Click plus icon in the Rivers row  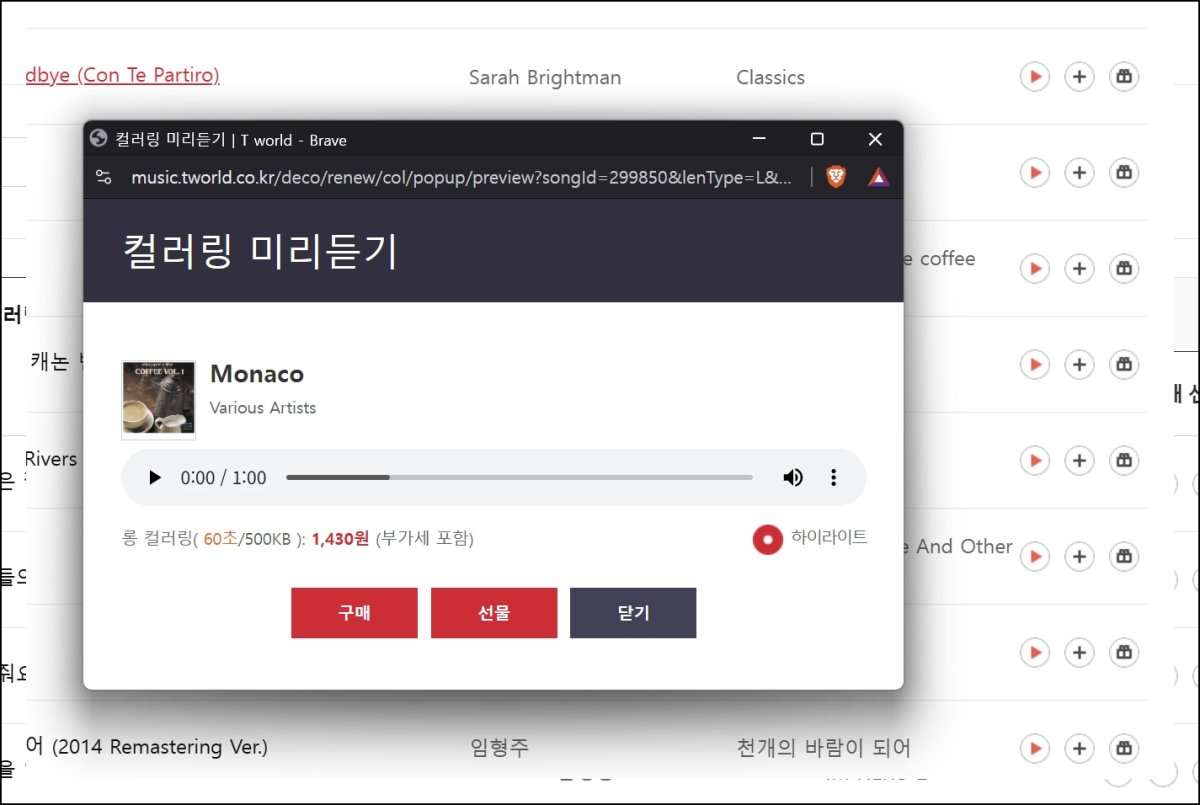point(1079,460)
